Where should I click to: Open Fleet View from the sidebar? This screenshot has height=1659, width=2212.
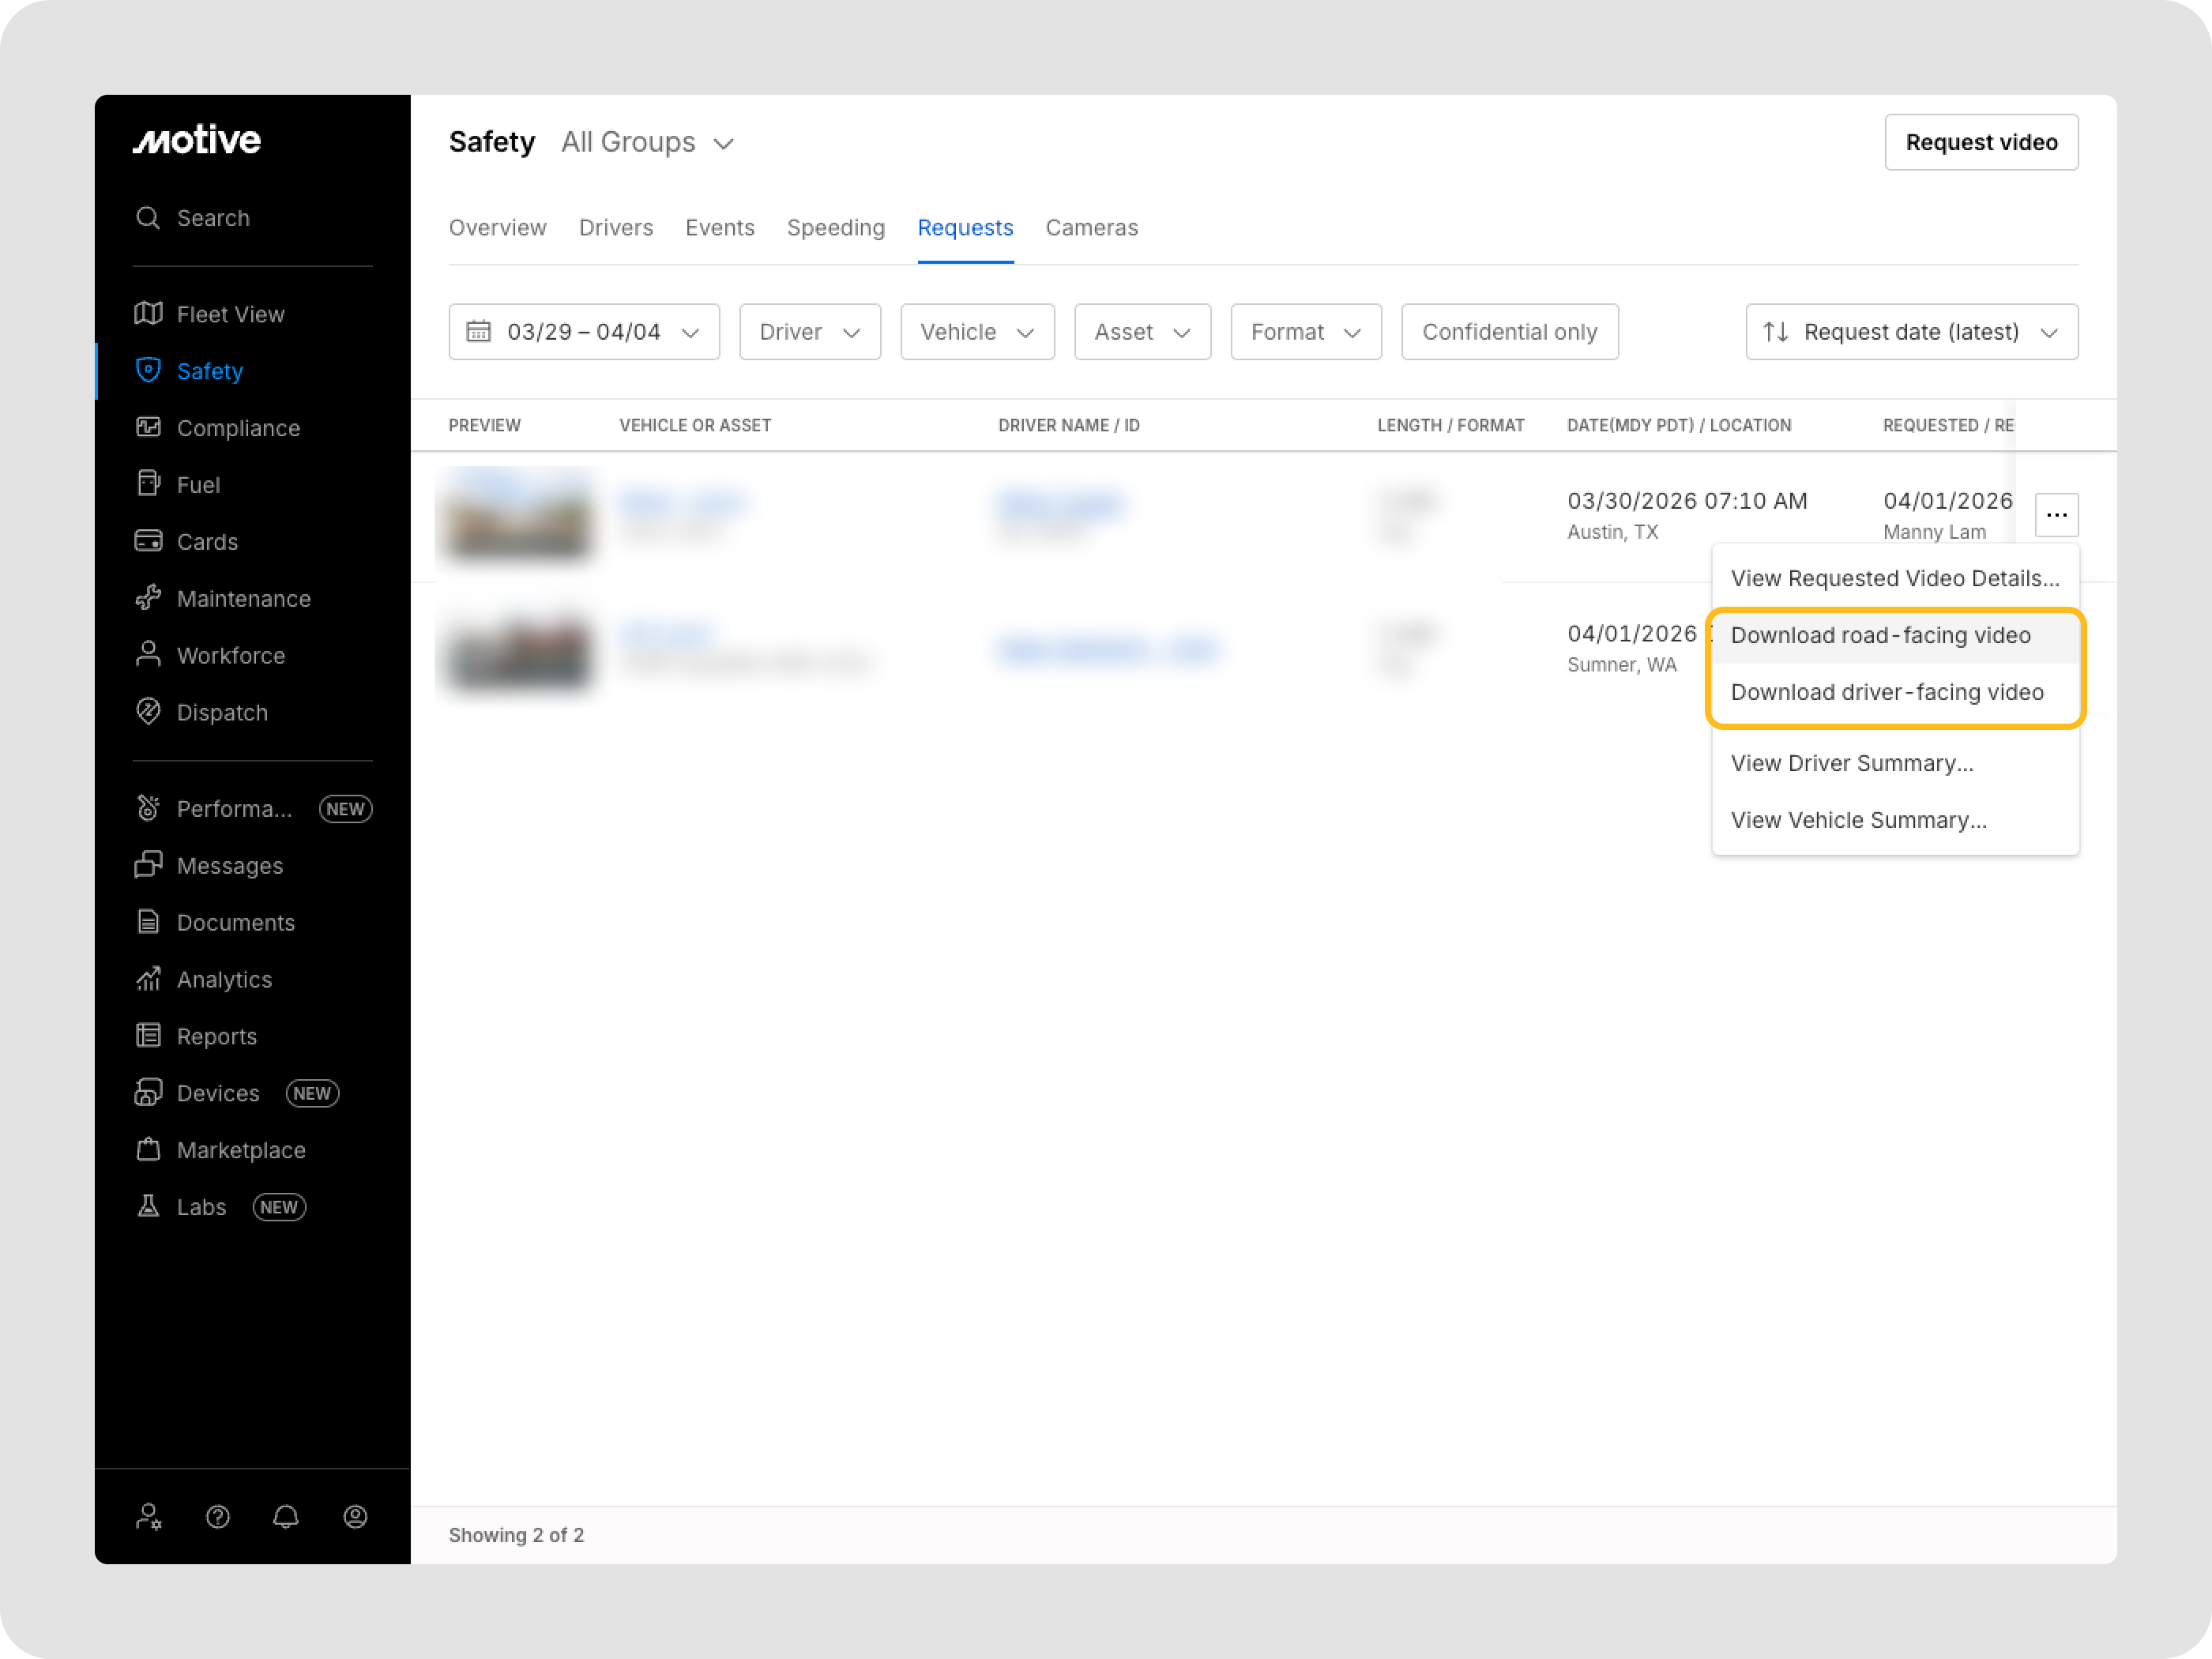coord(230,314)
